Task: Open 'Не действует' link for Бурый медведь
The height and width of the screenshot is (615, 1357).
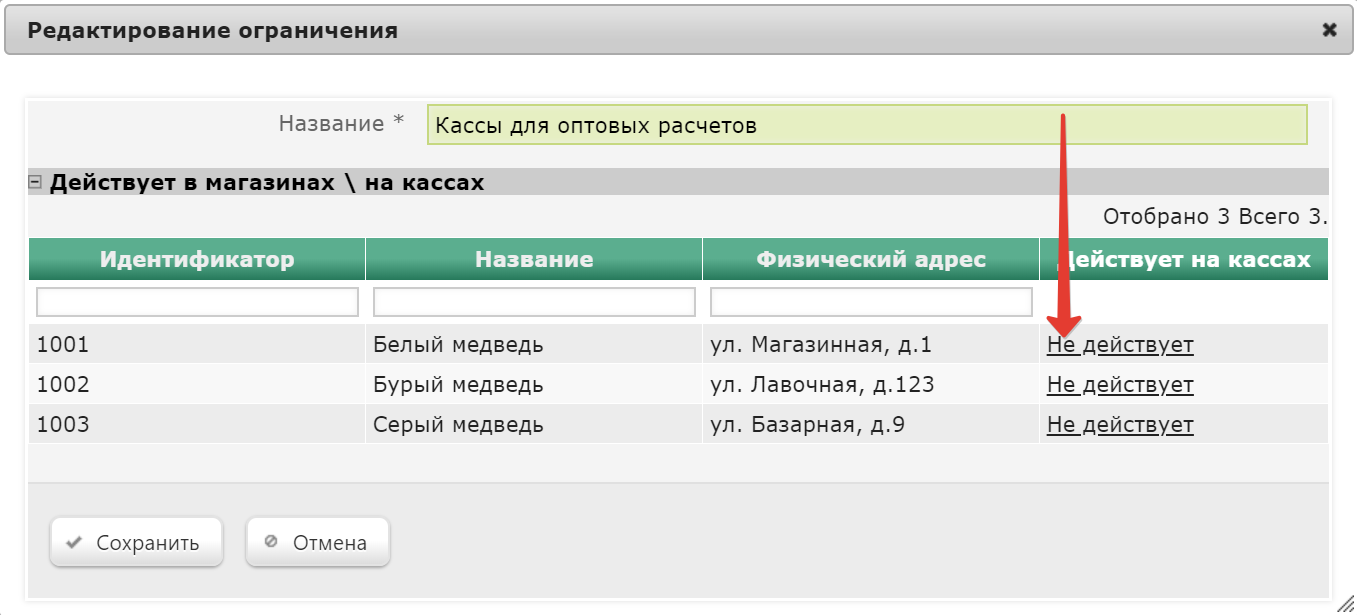Action: 1120,385
